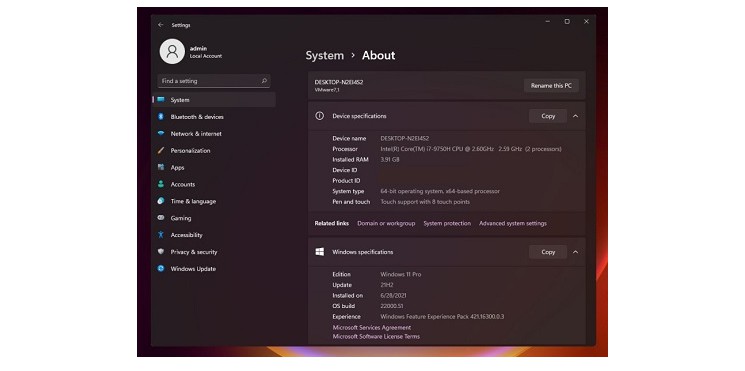This screenshot has height=371, width=745.
Task: Click Rename this PC button
Action: click(551, 86)
